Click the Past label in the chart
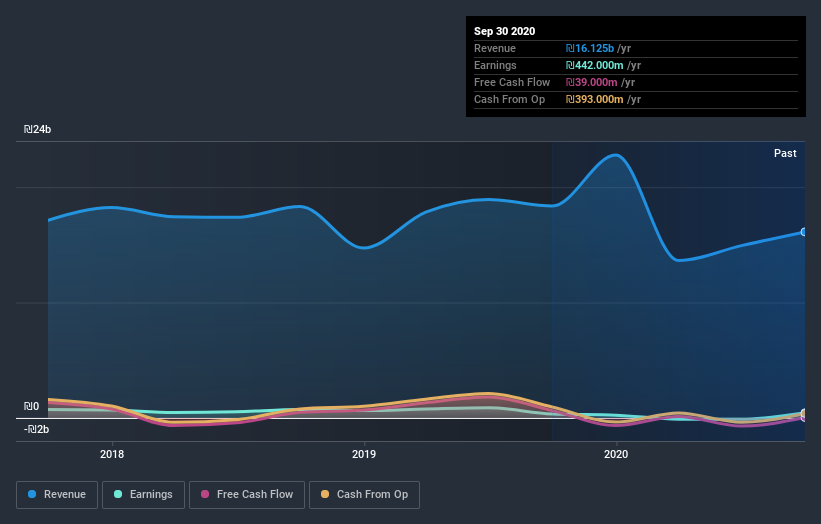 pos(785,153)
